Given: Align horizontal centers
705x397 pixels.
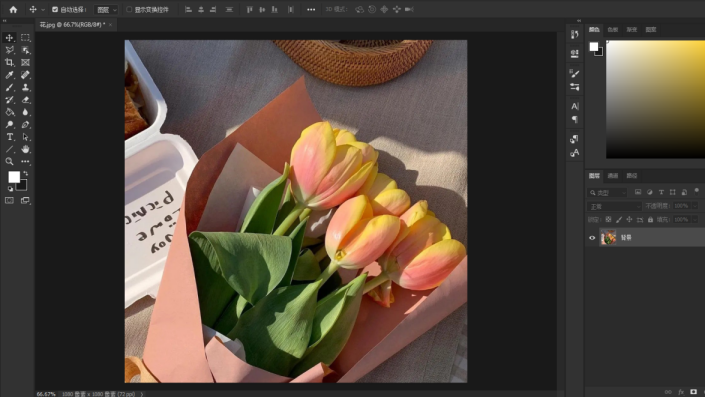Looking at the screenshot, I should 201,9.
